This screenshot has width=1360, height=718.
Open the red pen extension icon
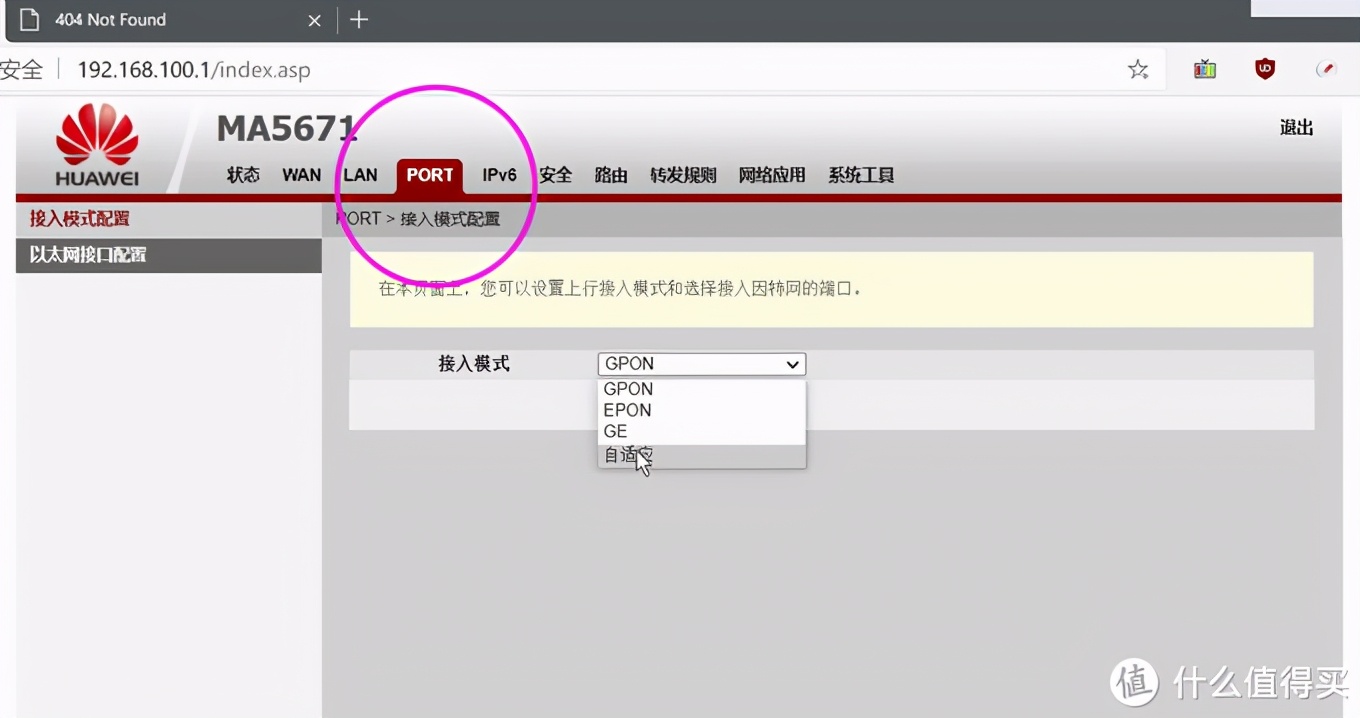(x=1326, y=69)
